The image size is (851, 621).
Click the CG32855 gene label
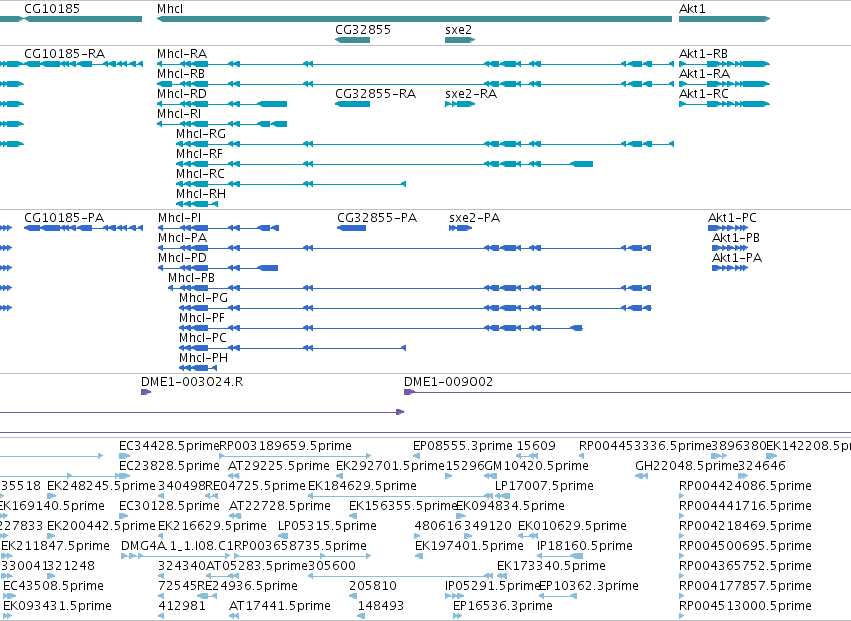coord(363,29)
